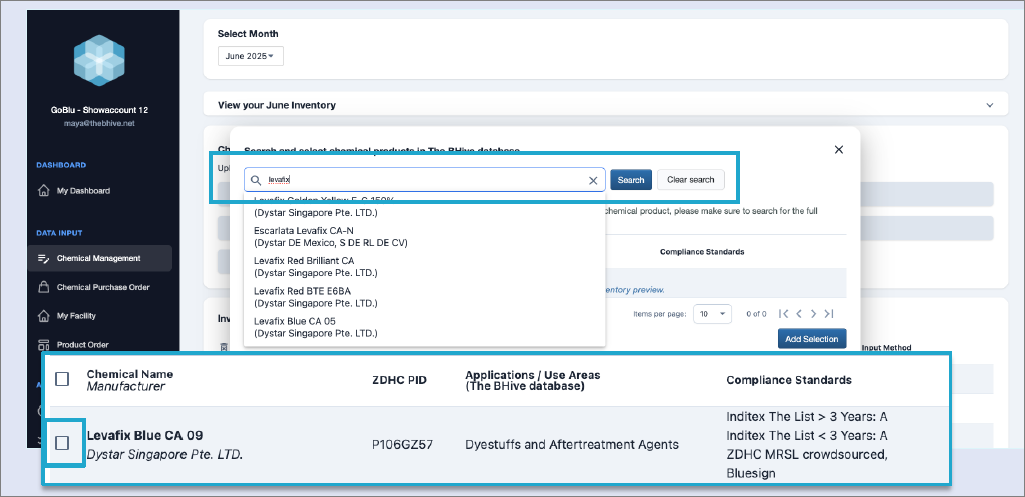Jump to last results page
This screenshot has width=1025, height=497.
point(829,314)
